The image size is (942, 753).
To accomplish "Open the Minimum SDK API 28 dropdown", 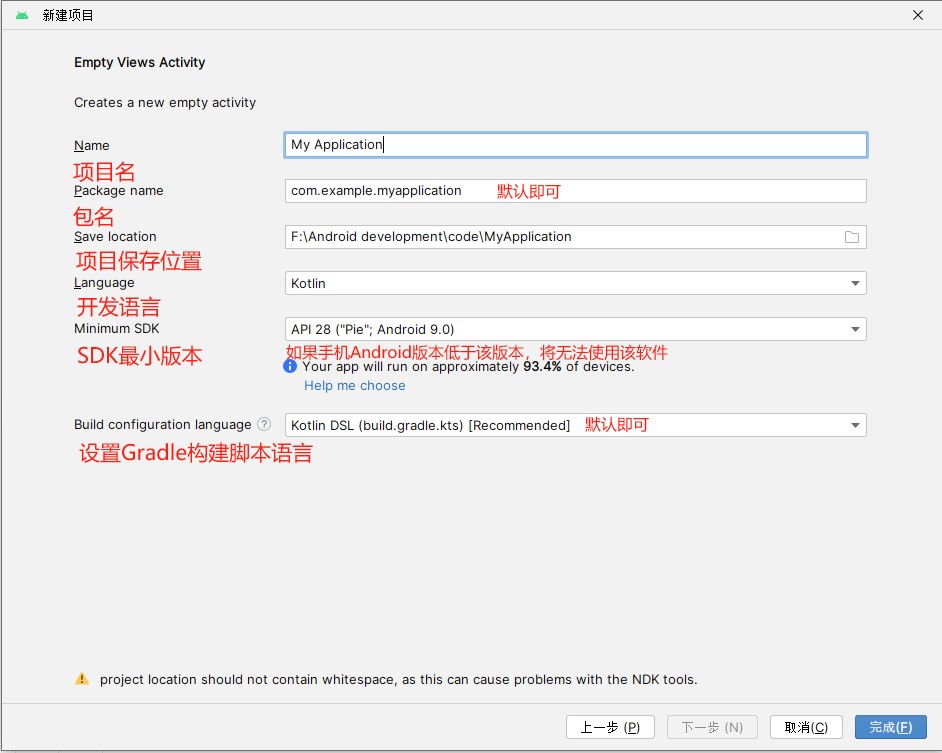I will click(856, 329).
